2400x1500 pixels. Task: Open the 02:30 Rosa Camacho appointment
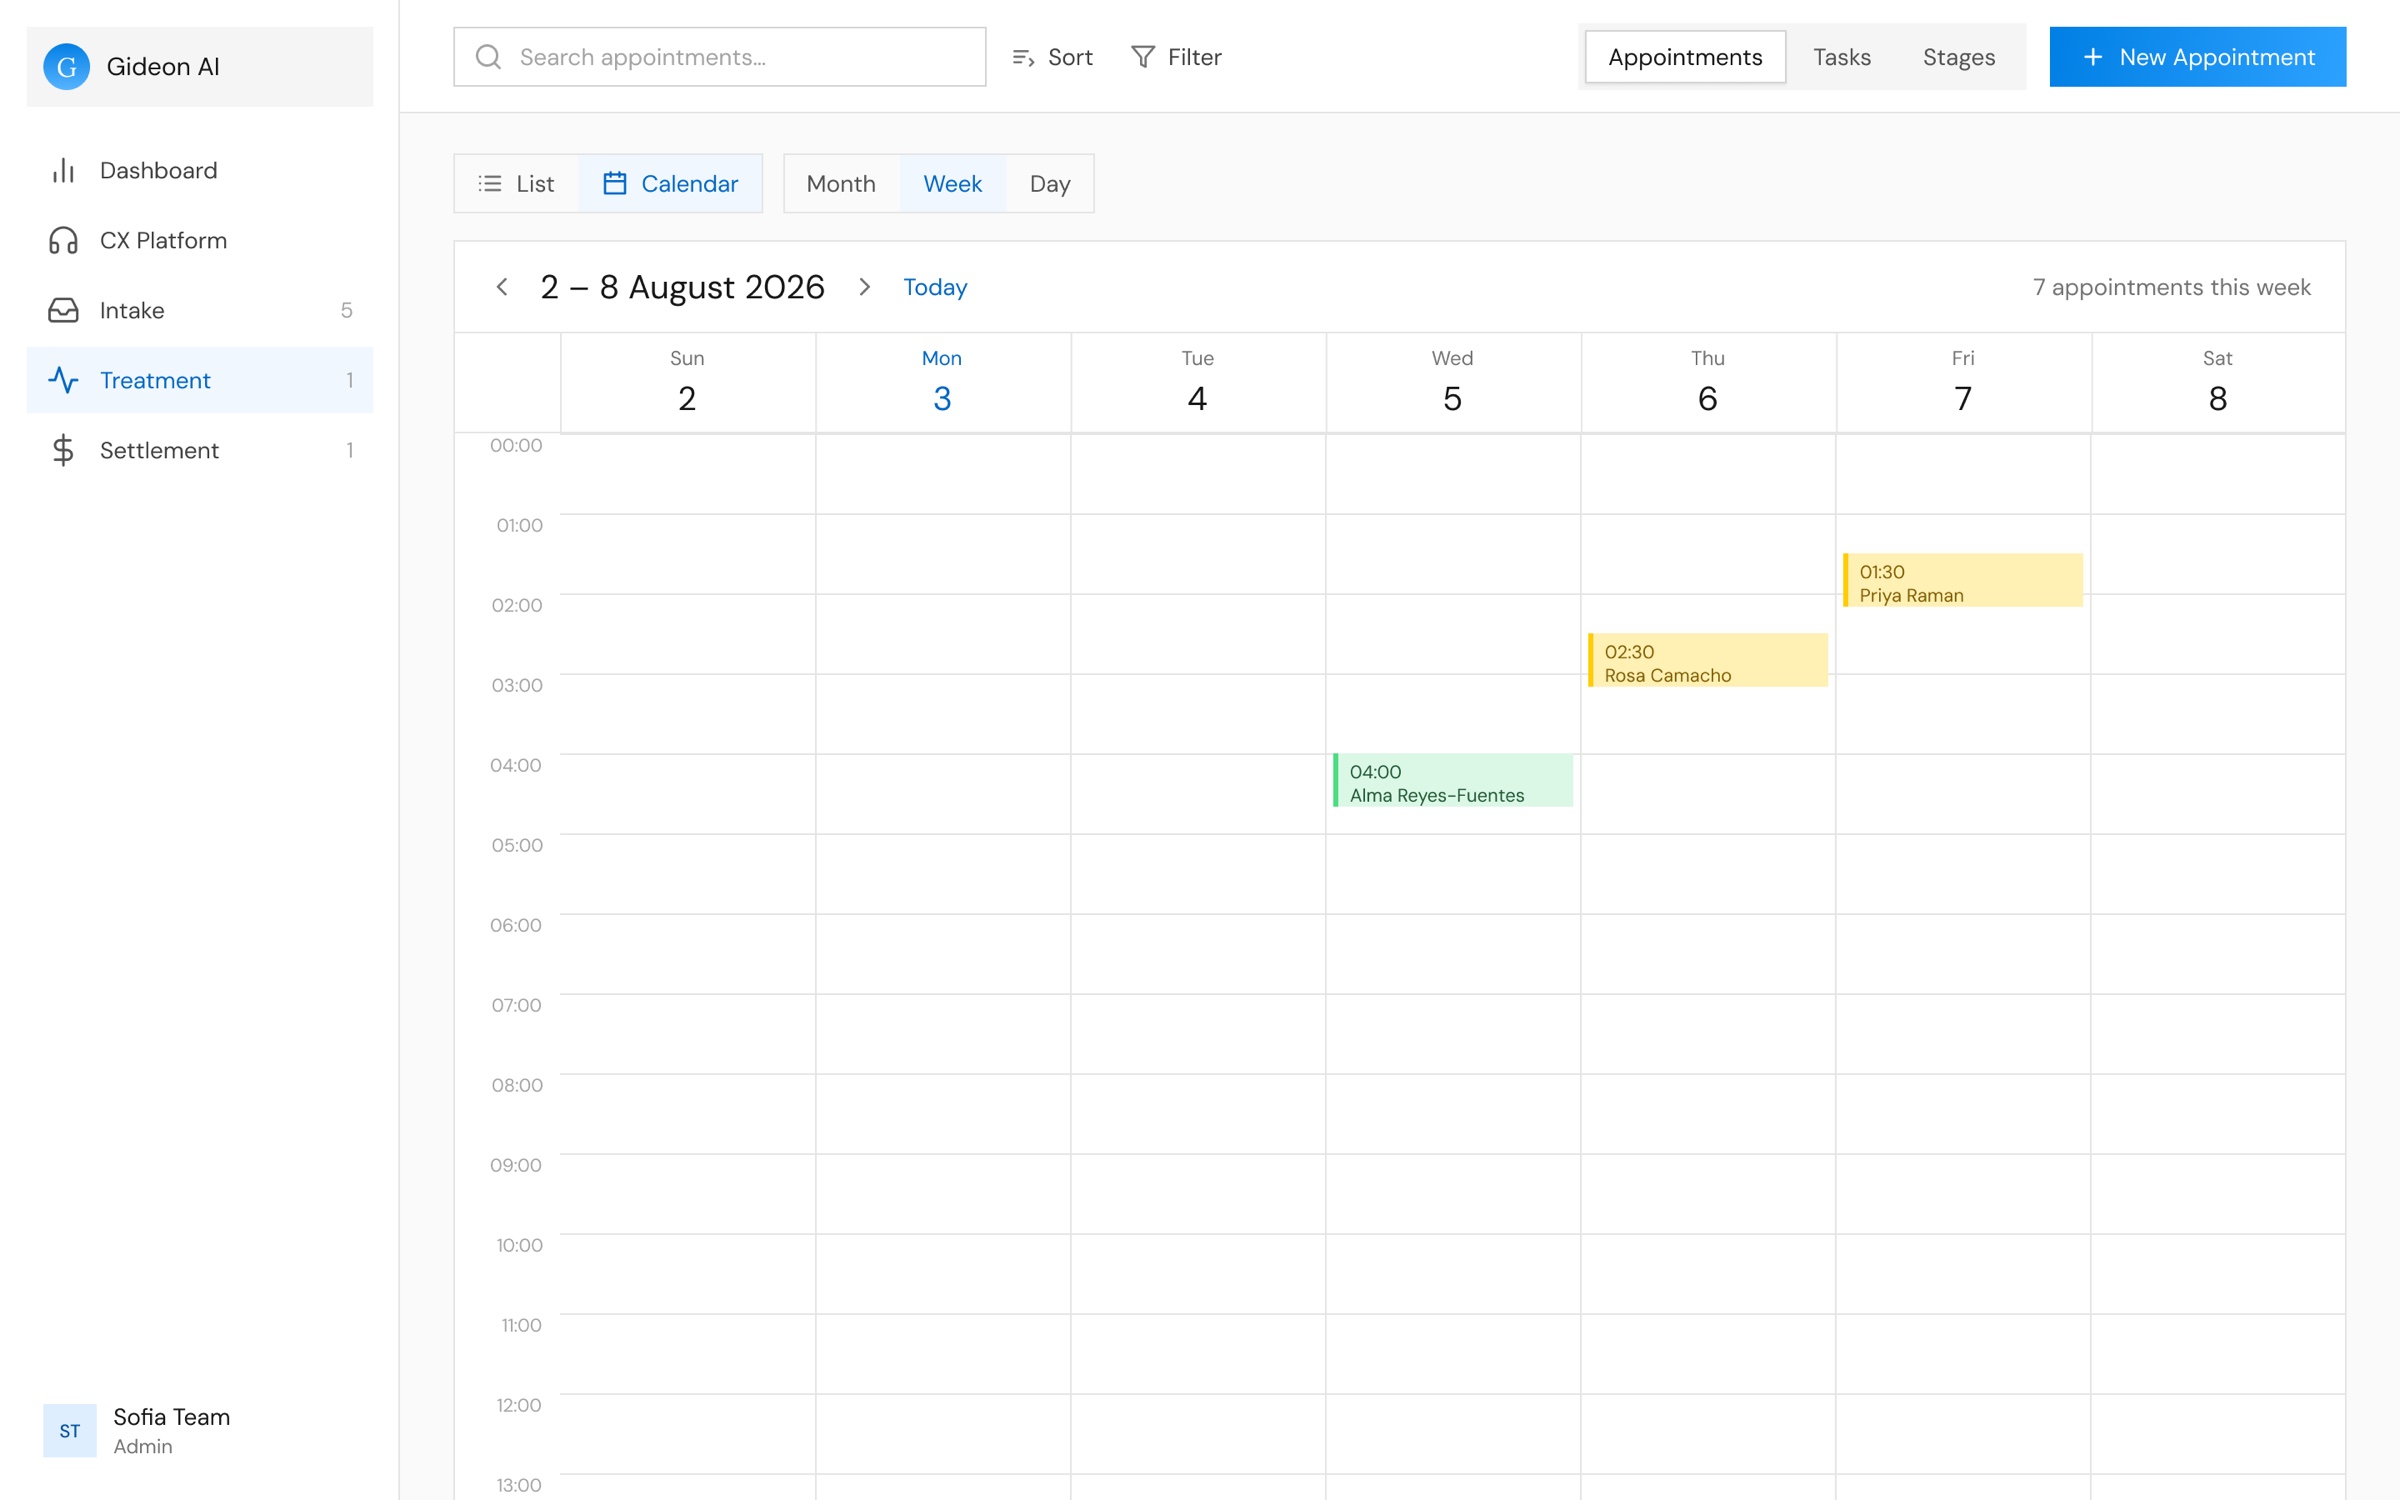pyautogui.click(x=1708, y=660)
